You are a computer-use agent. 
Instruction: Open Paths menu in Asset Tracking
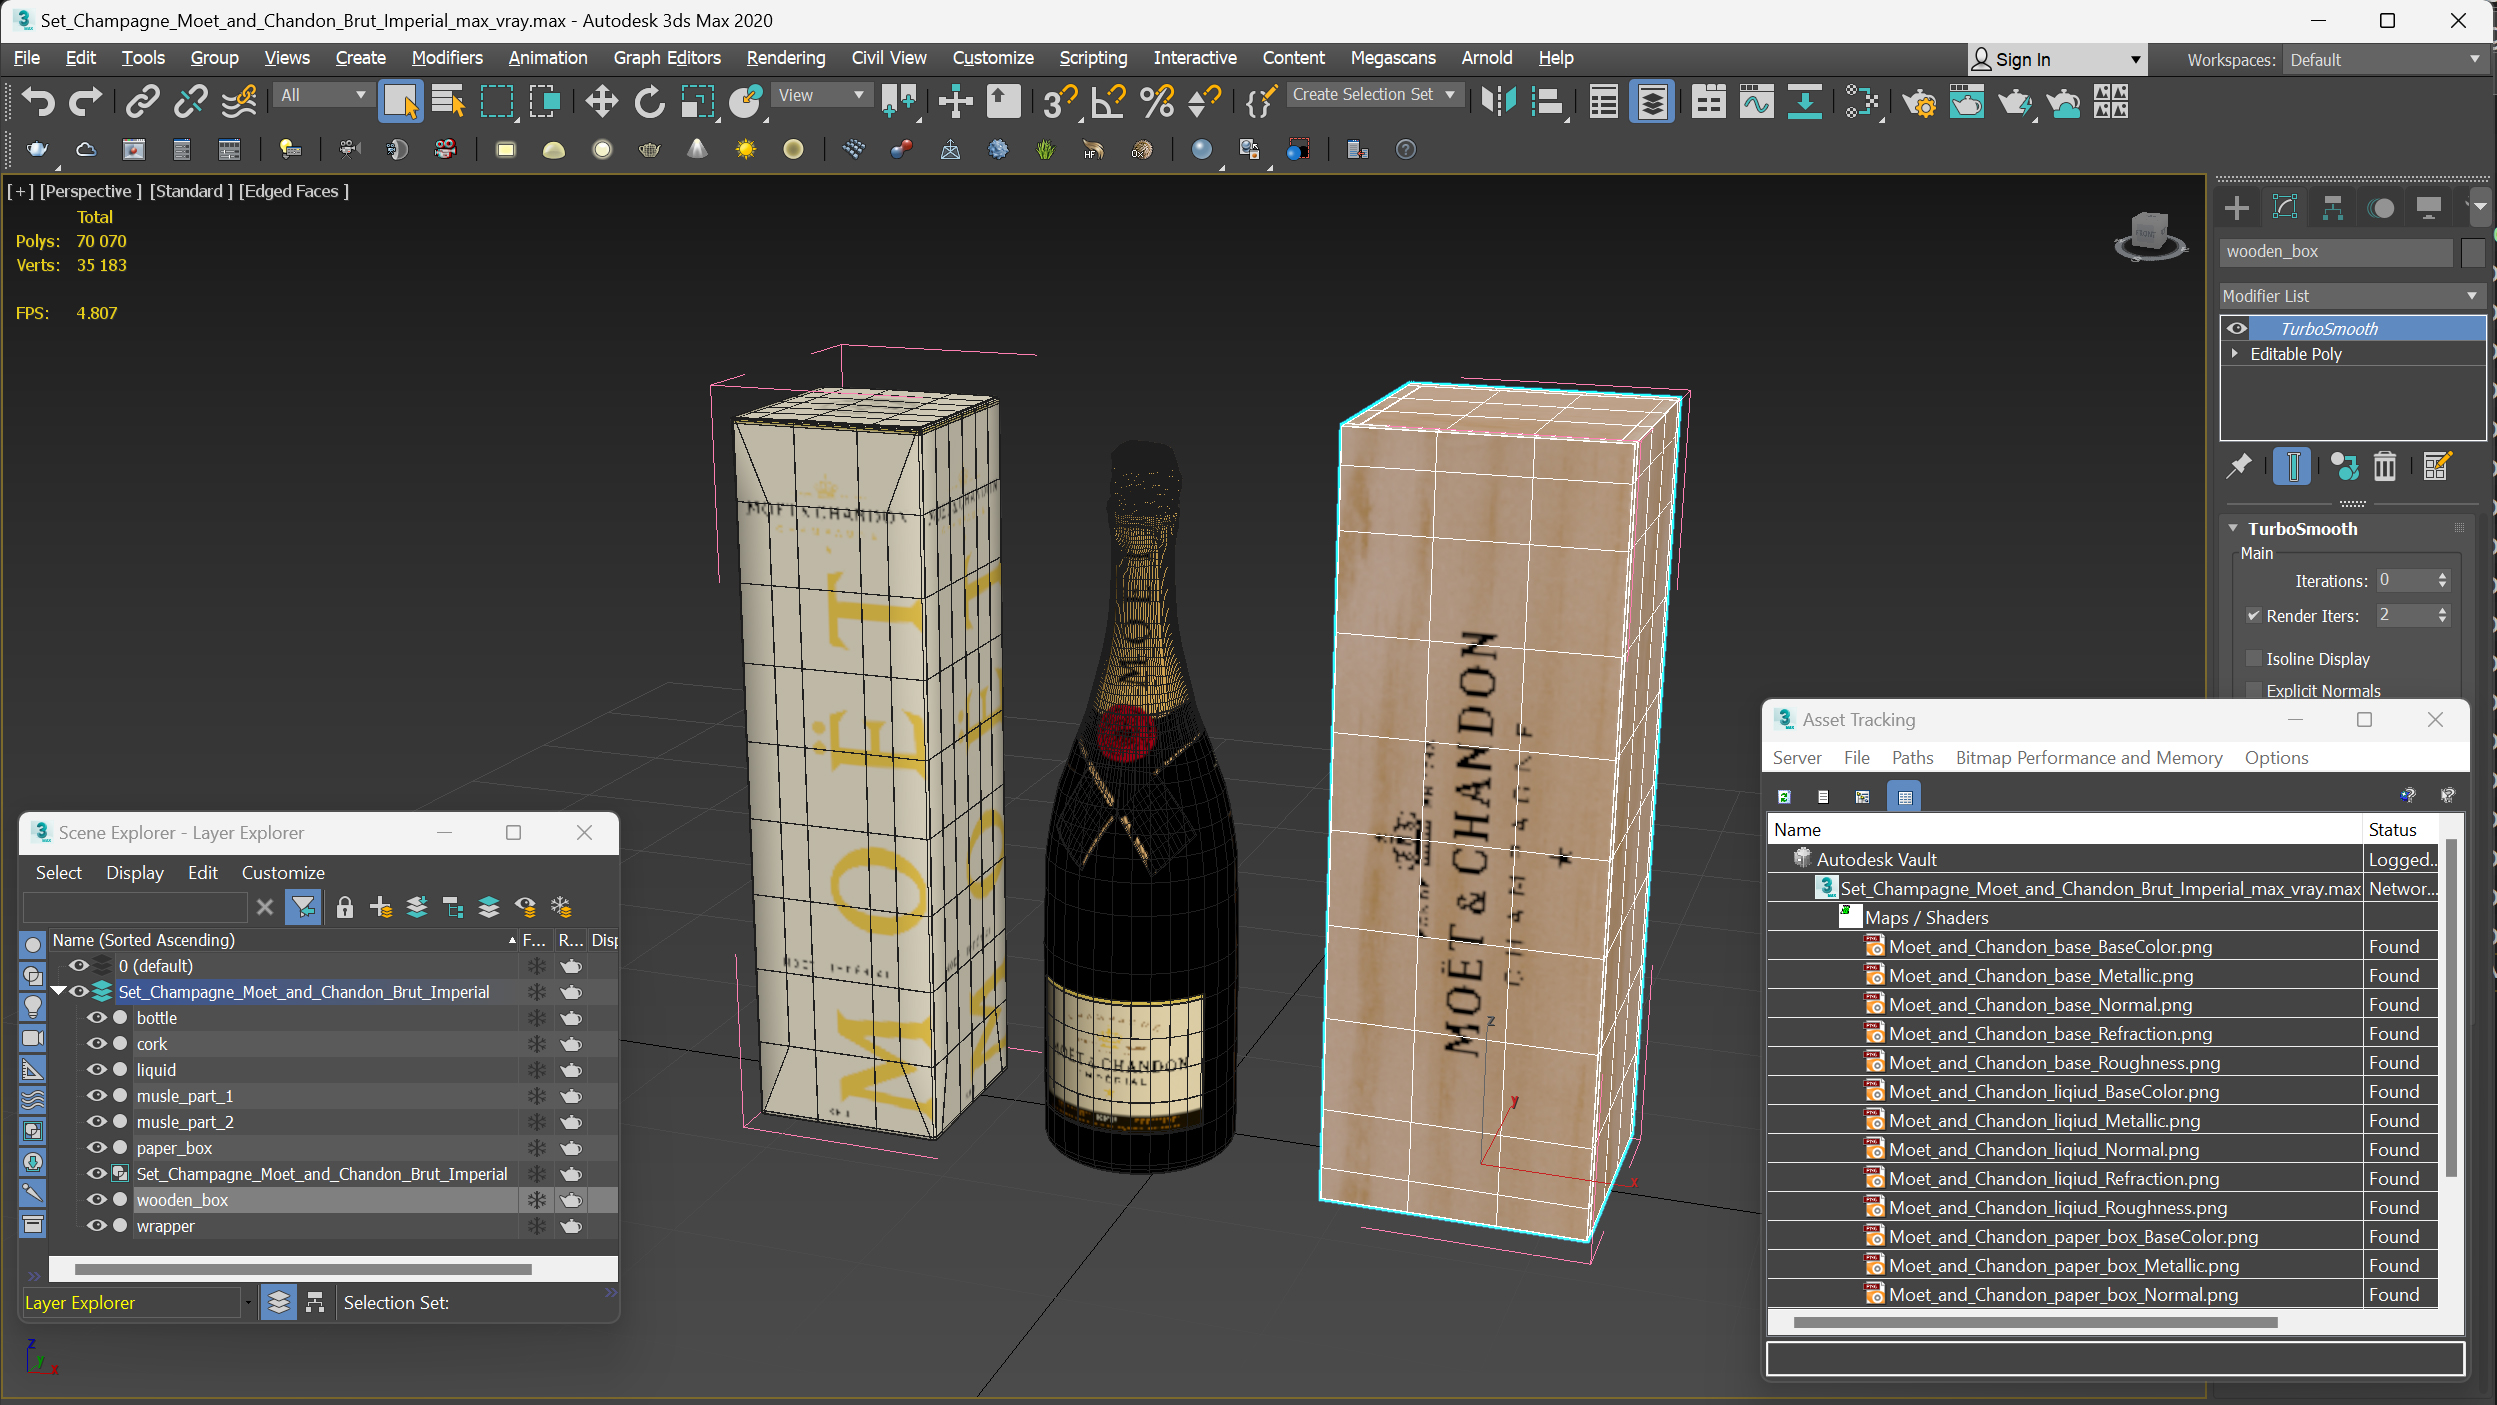coord(1912,758)
